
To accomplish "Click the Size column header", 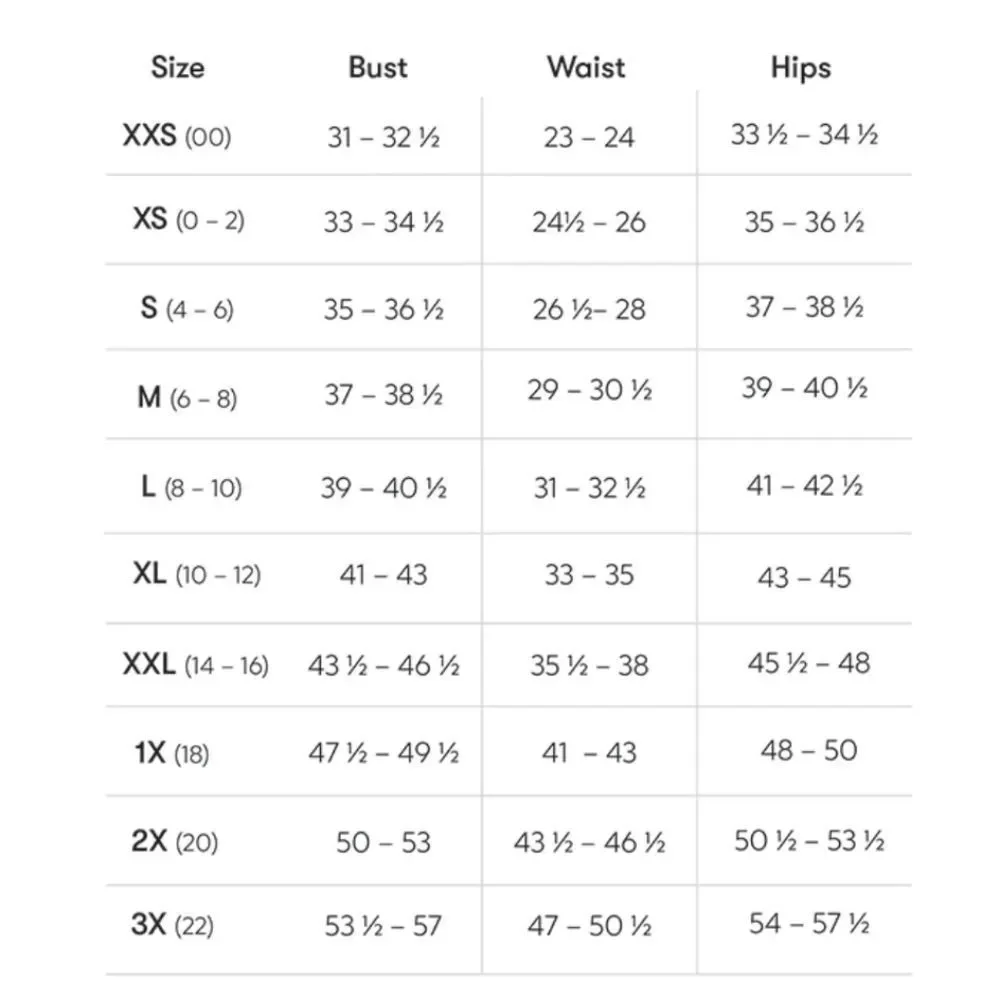I will [x=177, y=67].
